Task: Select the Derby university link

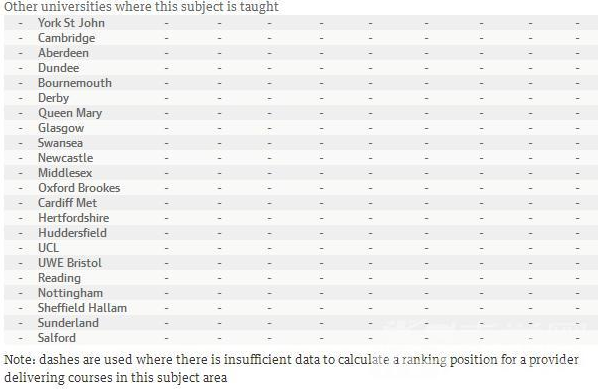Action: 54,98
